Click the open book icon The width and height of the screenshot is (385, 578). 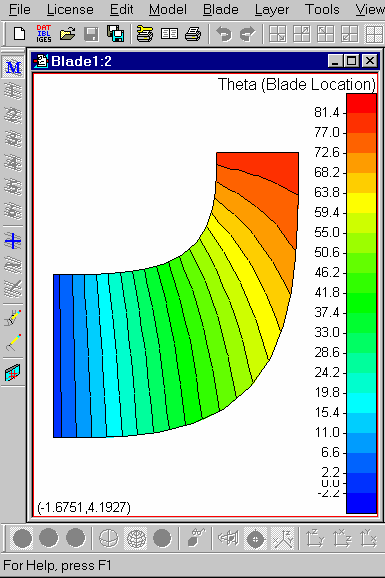(x=169, y=34)
